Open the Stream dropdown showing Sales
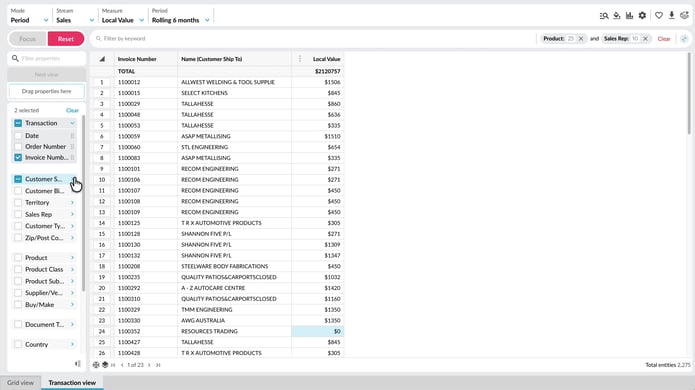695x390 pixels. pyautogui.click(x=75, y=16)
